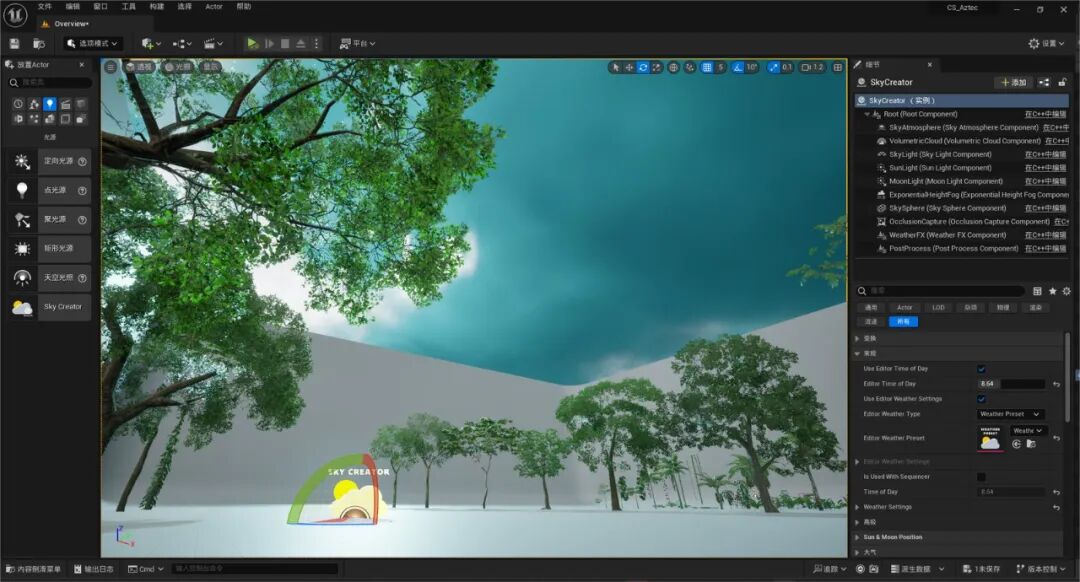Open the add-content cube dropdown
This screenshot has width=1080, height=582.
point(151,43)
